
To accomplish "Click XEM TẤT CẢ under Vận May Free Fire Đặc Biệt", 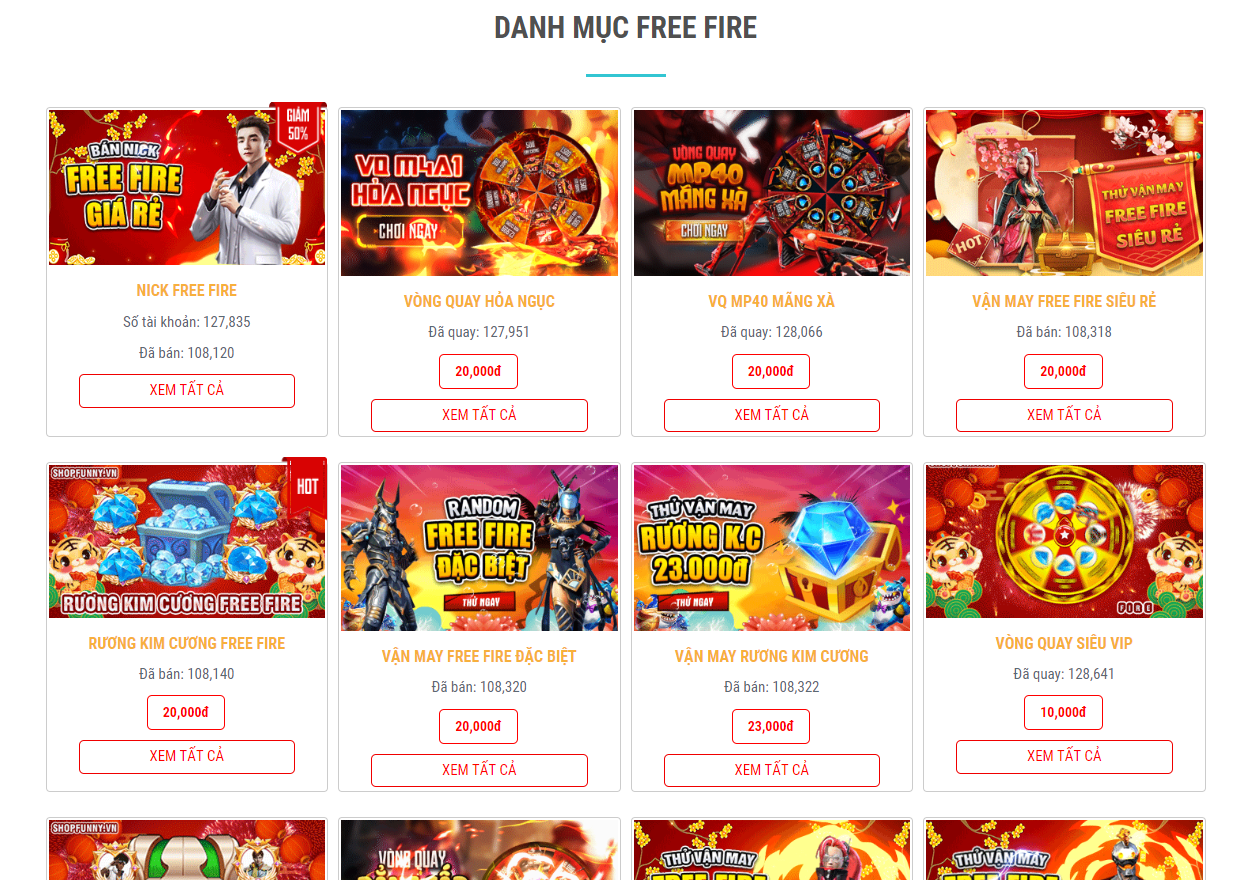I will [x=479, y=771].
